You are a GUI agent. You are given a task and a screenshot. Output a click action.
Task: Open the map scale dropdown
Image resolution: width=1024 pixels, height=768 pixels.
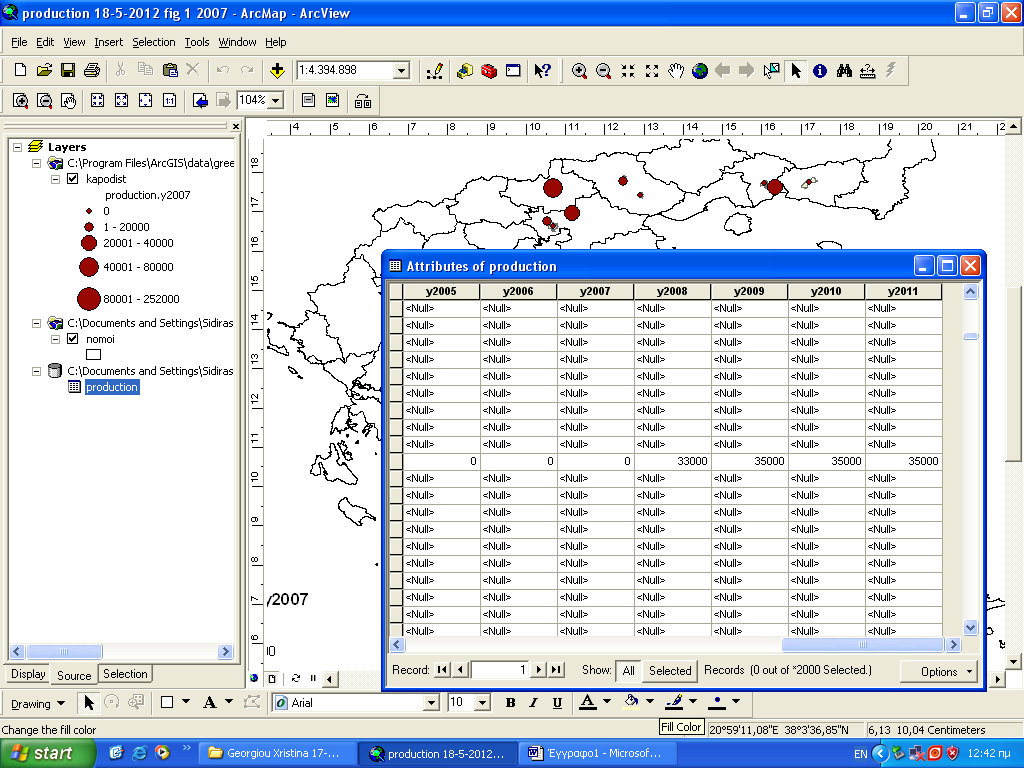coord(402,71)
